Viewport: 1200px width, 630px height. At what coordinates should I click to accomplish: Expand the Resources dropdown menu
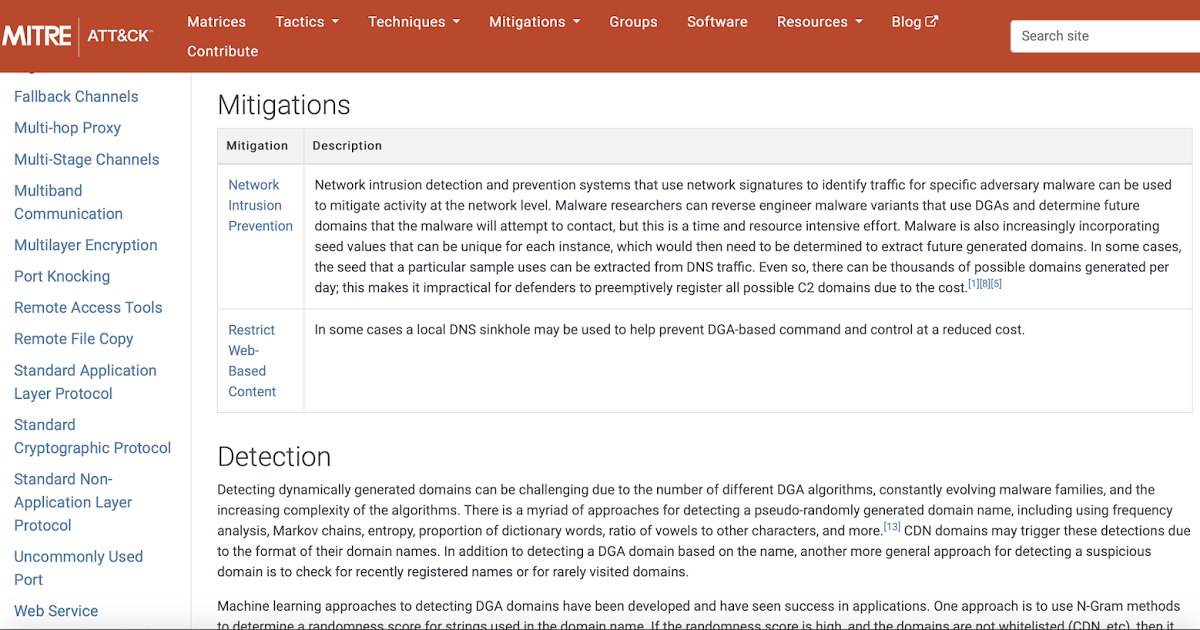(819, 21)
